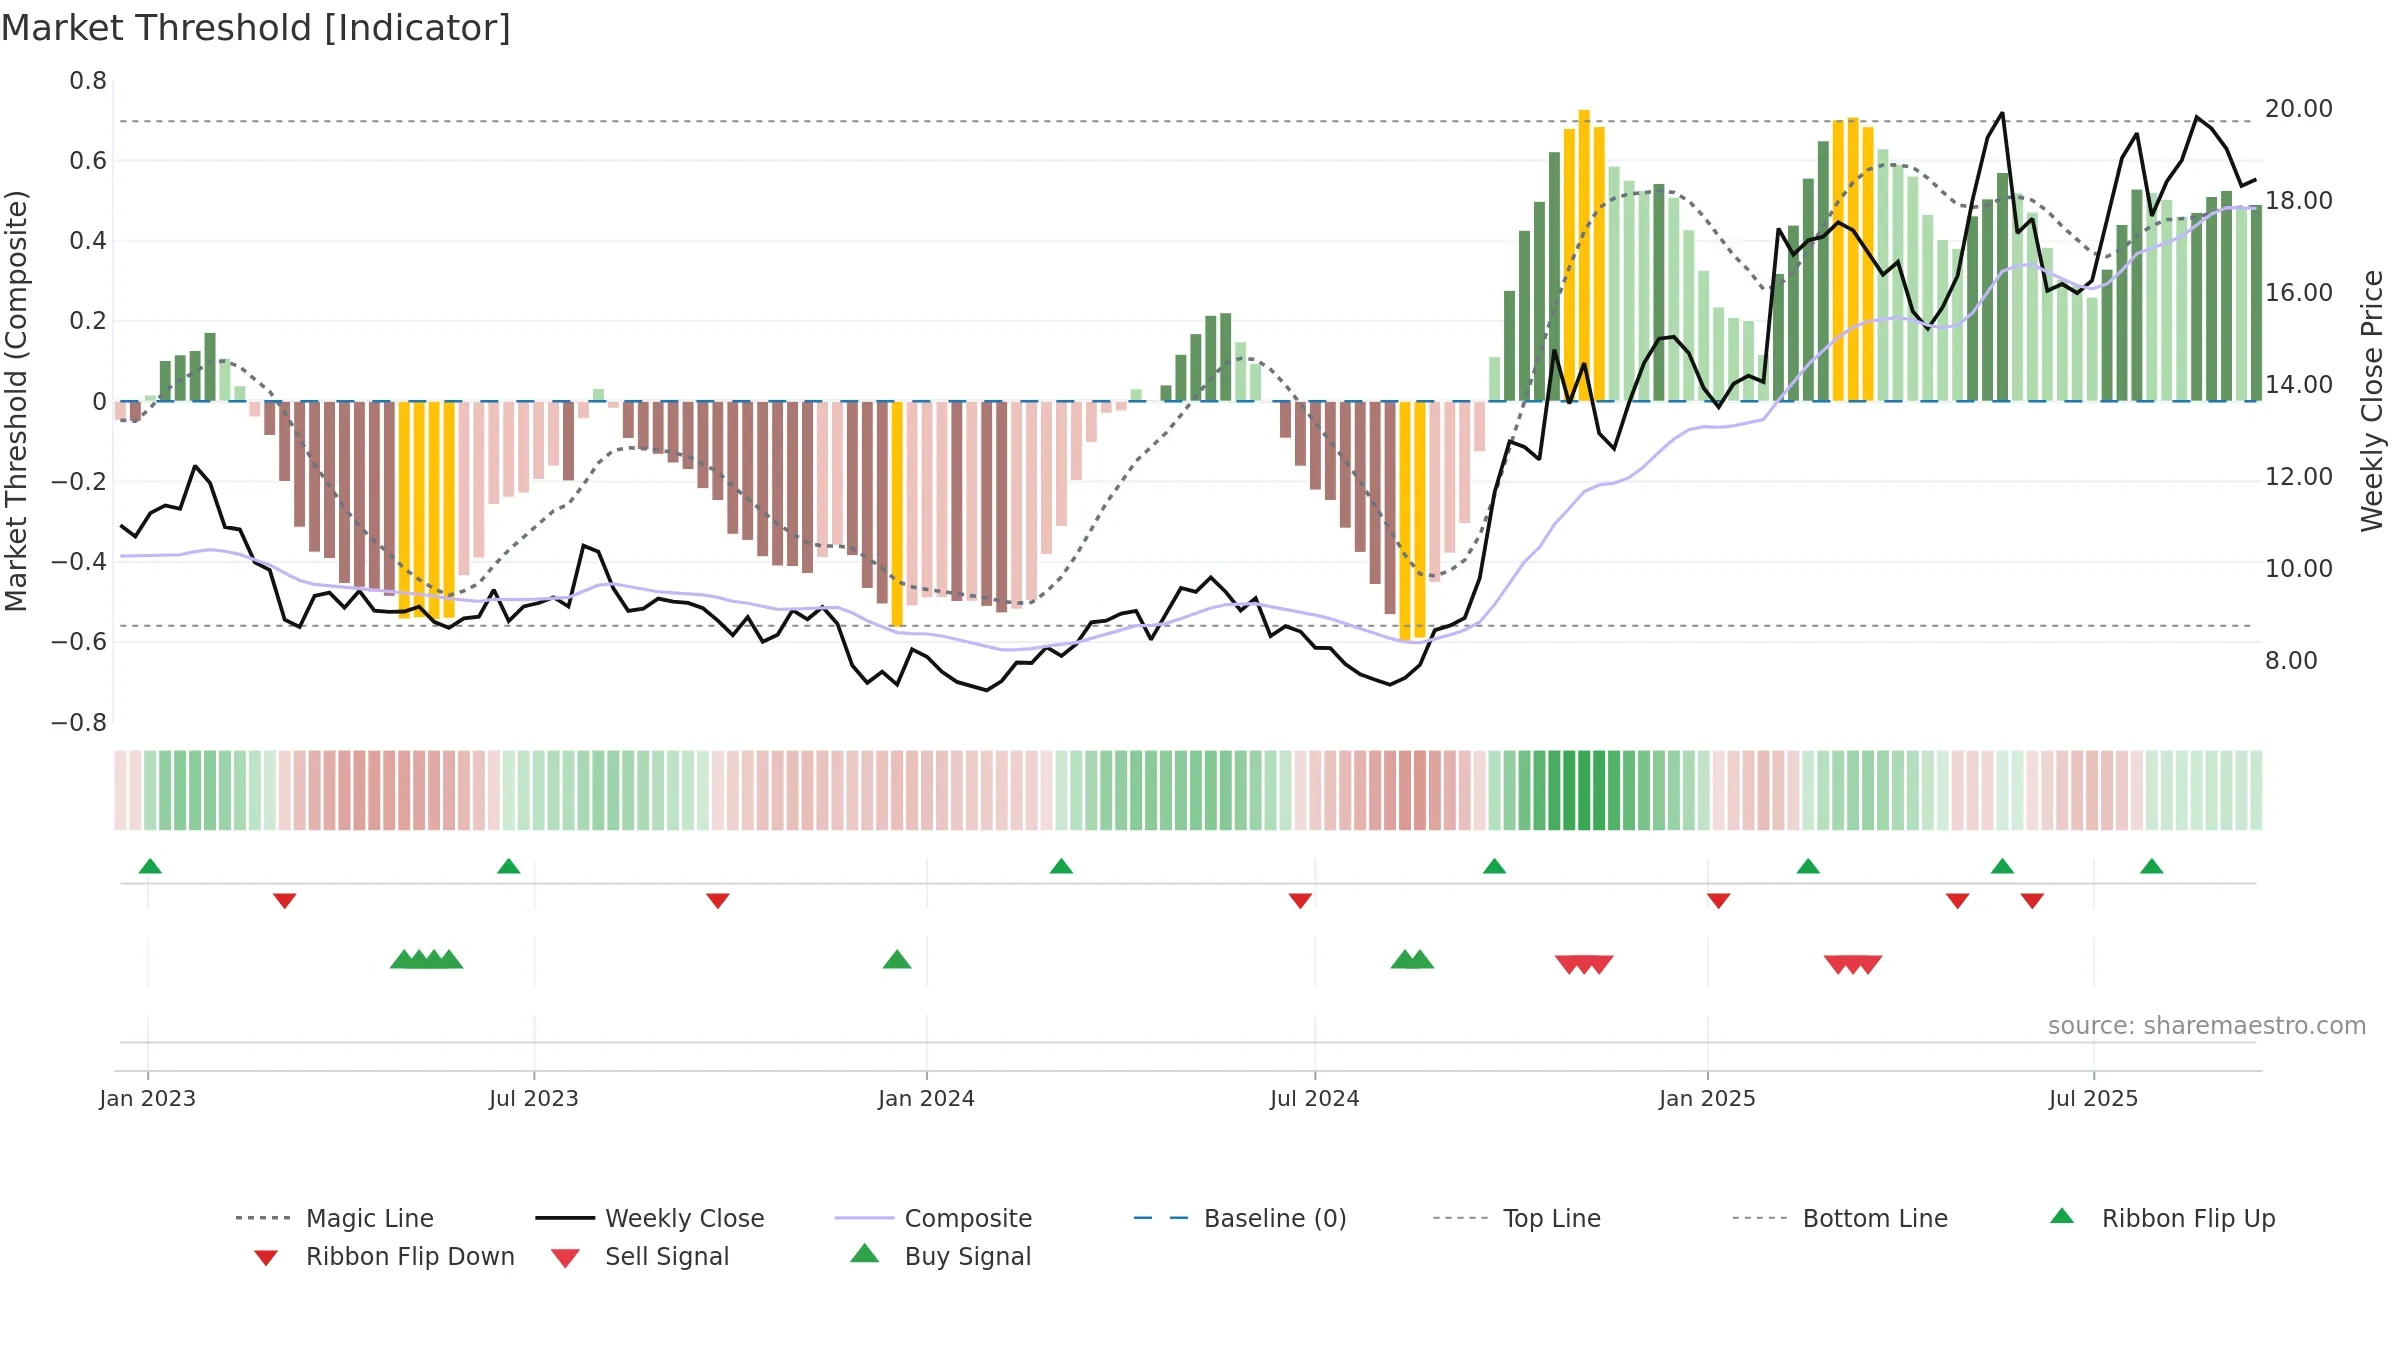
Task: Click the Jan 2023 x-axis label
Action: point(148,1098)
